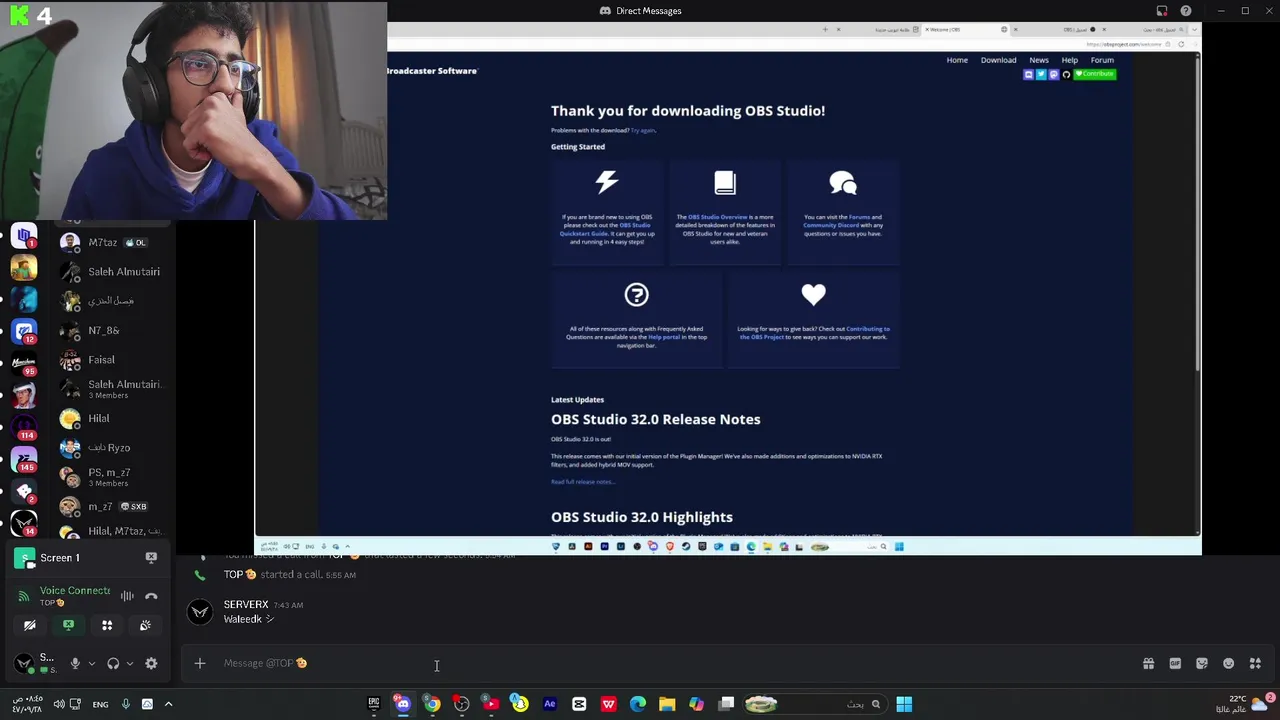
Task: Open Discord user settings gear
Action: [151, 663]
